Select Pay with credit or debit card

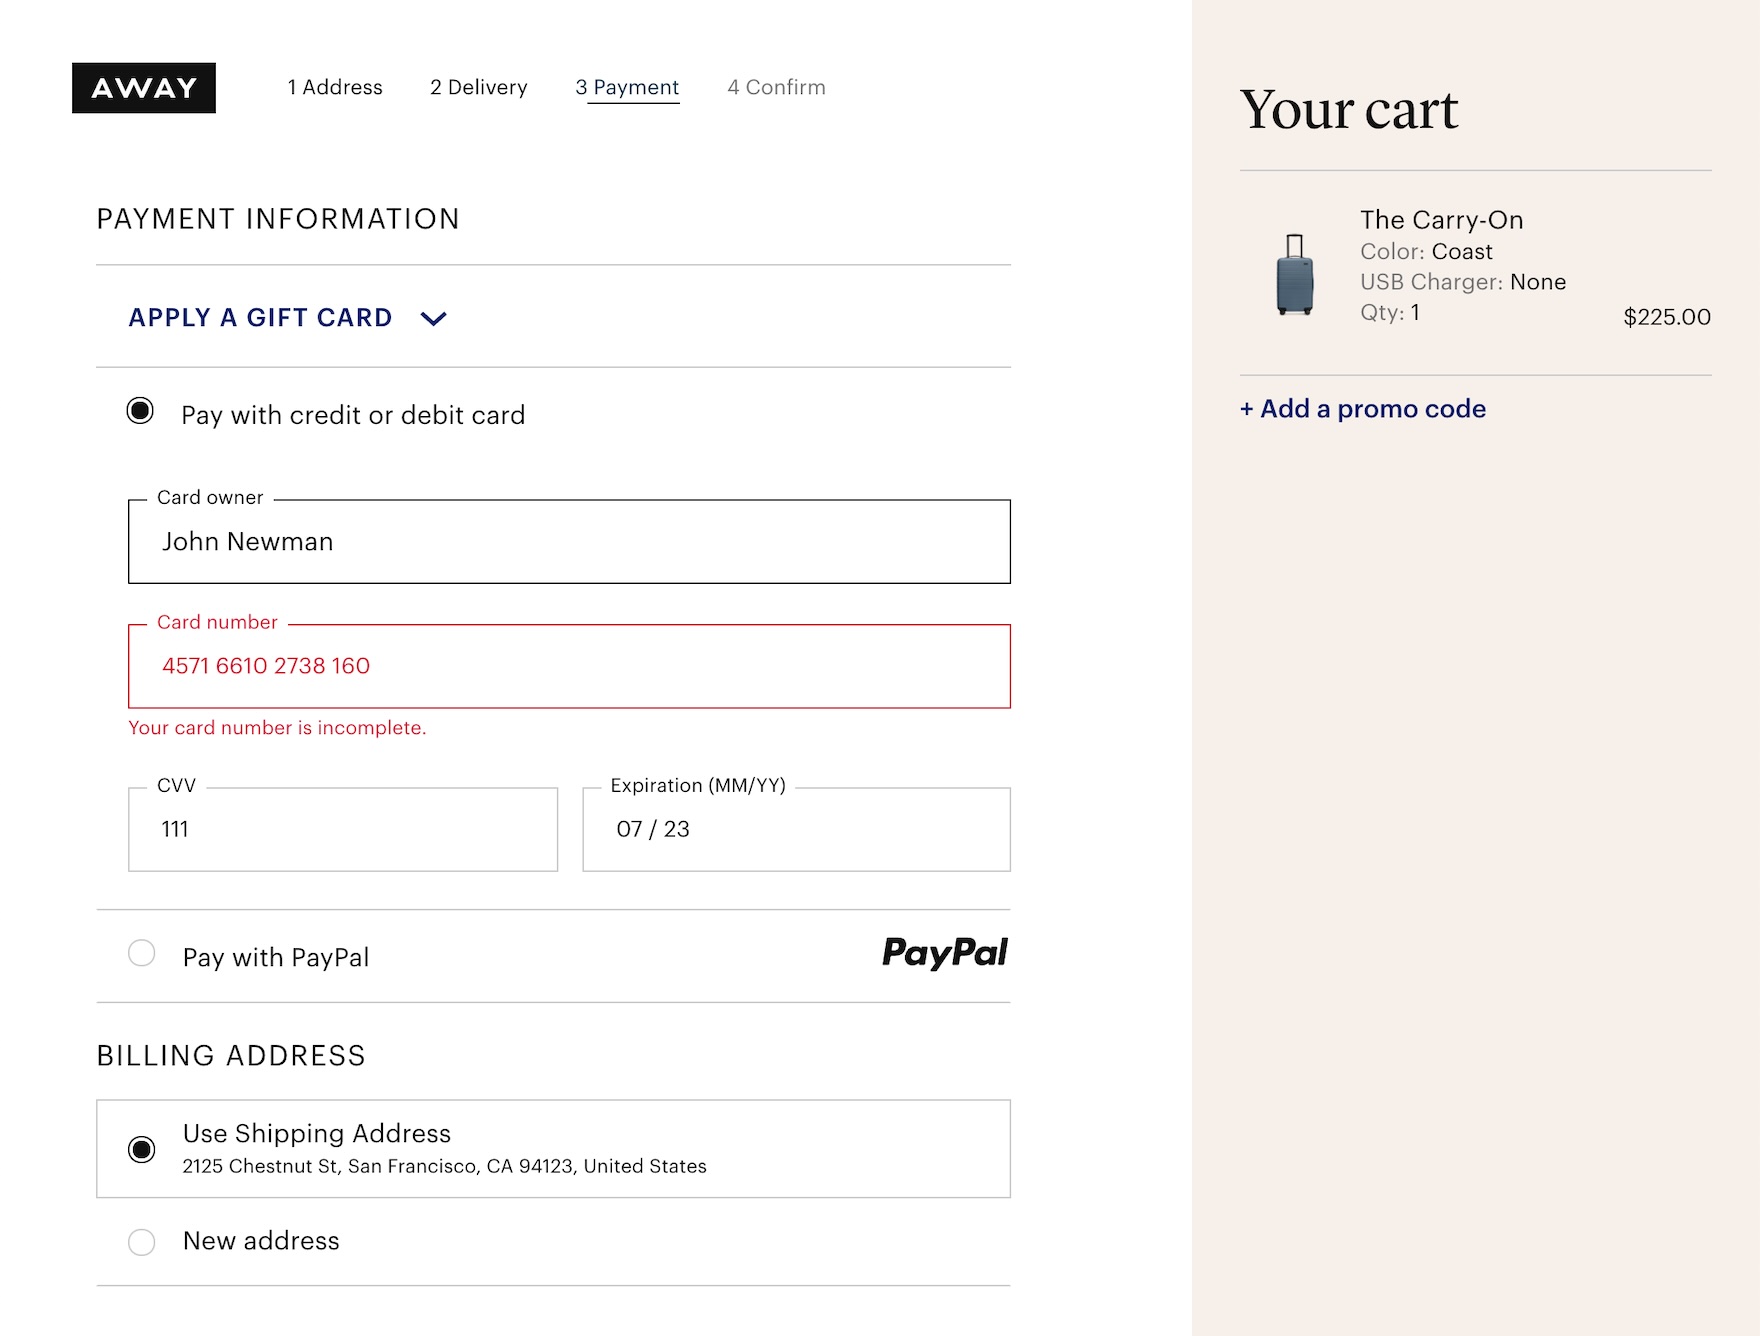tap(141, 411)
